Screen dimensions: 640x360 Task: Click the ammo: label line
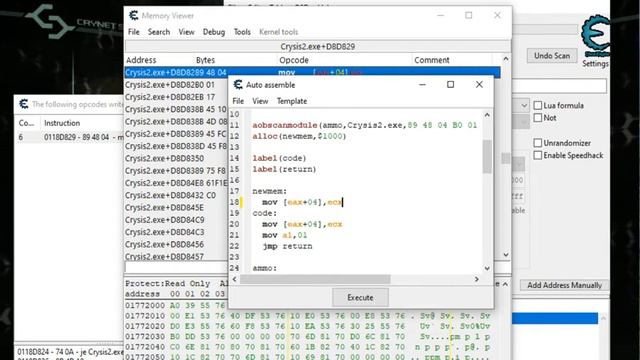264,268
